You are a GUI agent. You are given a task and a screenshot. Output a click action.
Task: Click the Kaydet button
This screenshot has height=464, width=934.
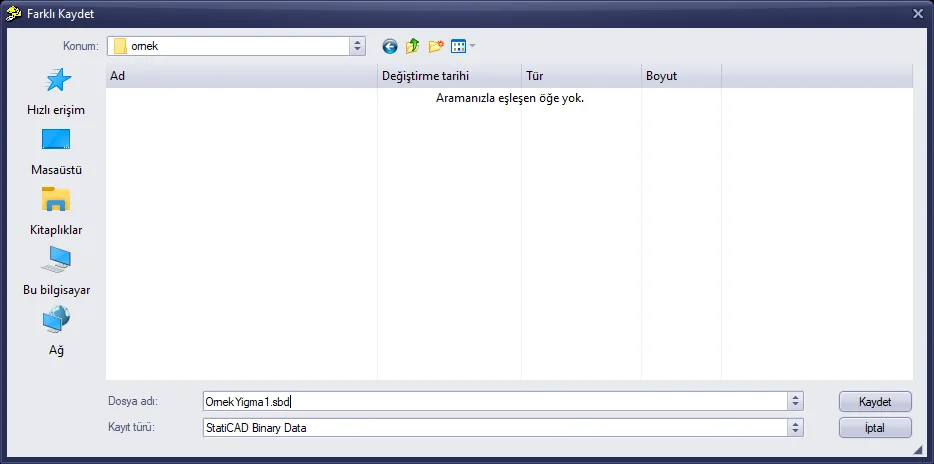(875, 401)
